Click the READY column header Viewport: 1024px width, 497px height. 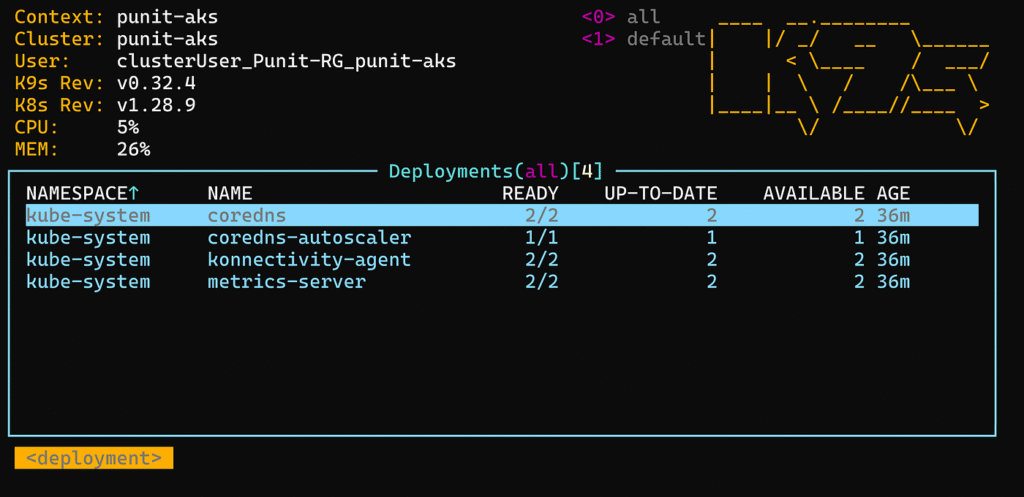[530, 193]
